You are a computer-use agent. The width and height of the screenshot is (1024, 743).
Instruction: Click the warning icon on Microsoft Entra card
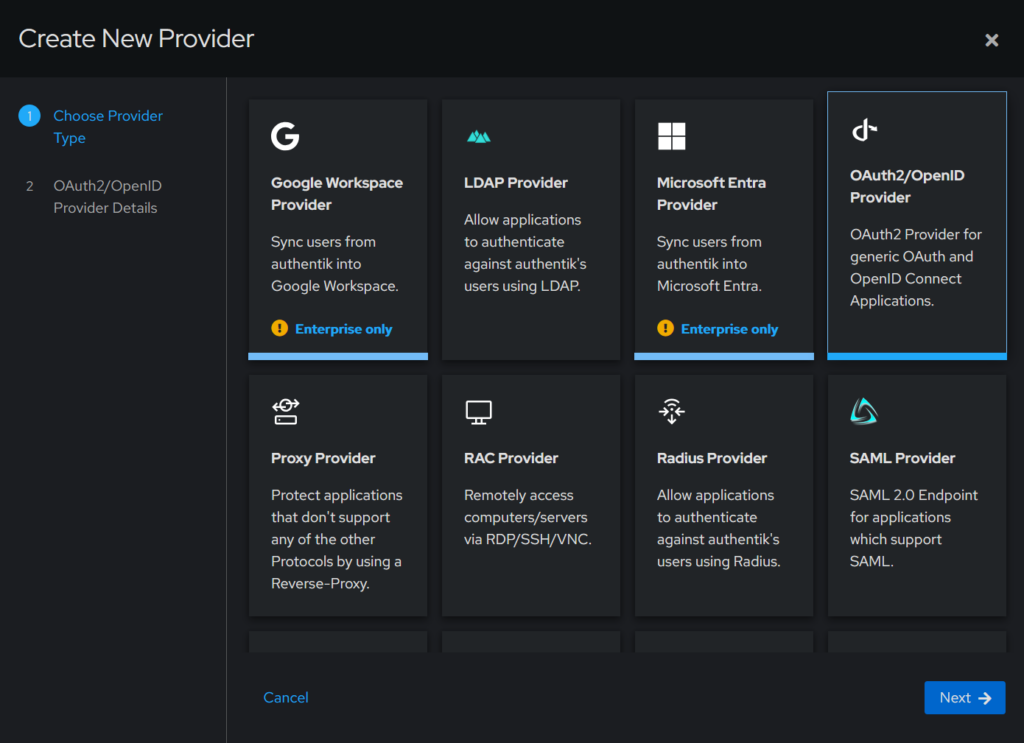coord(665,328)
